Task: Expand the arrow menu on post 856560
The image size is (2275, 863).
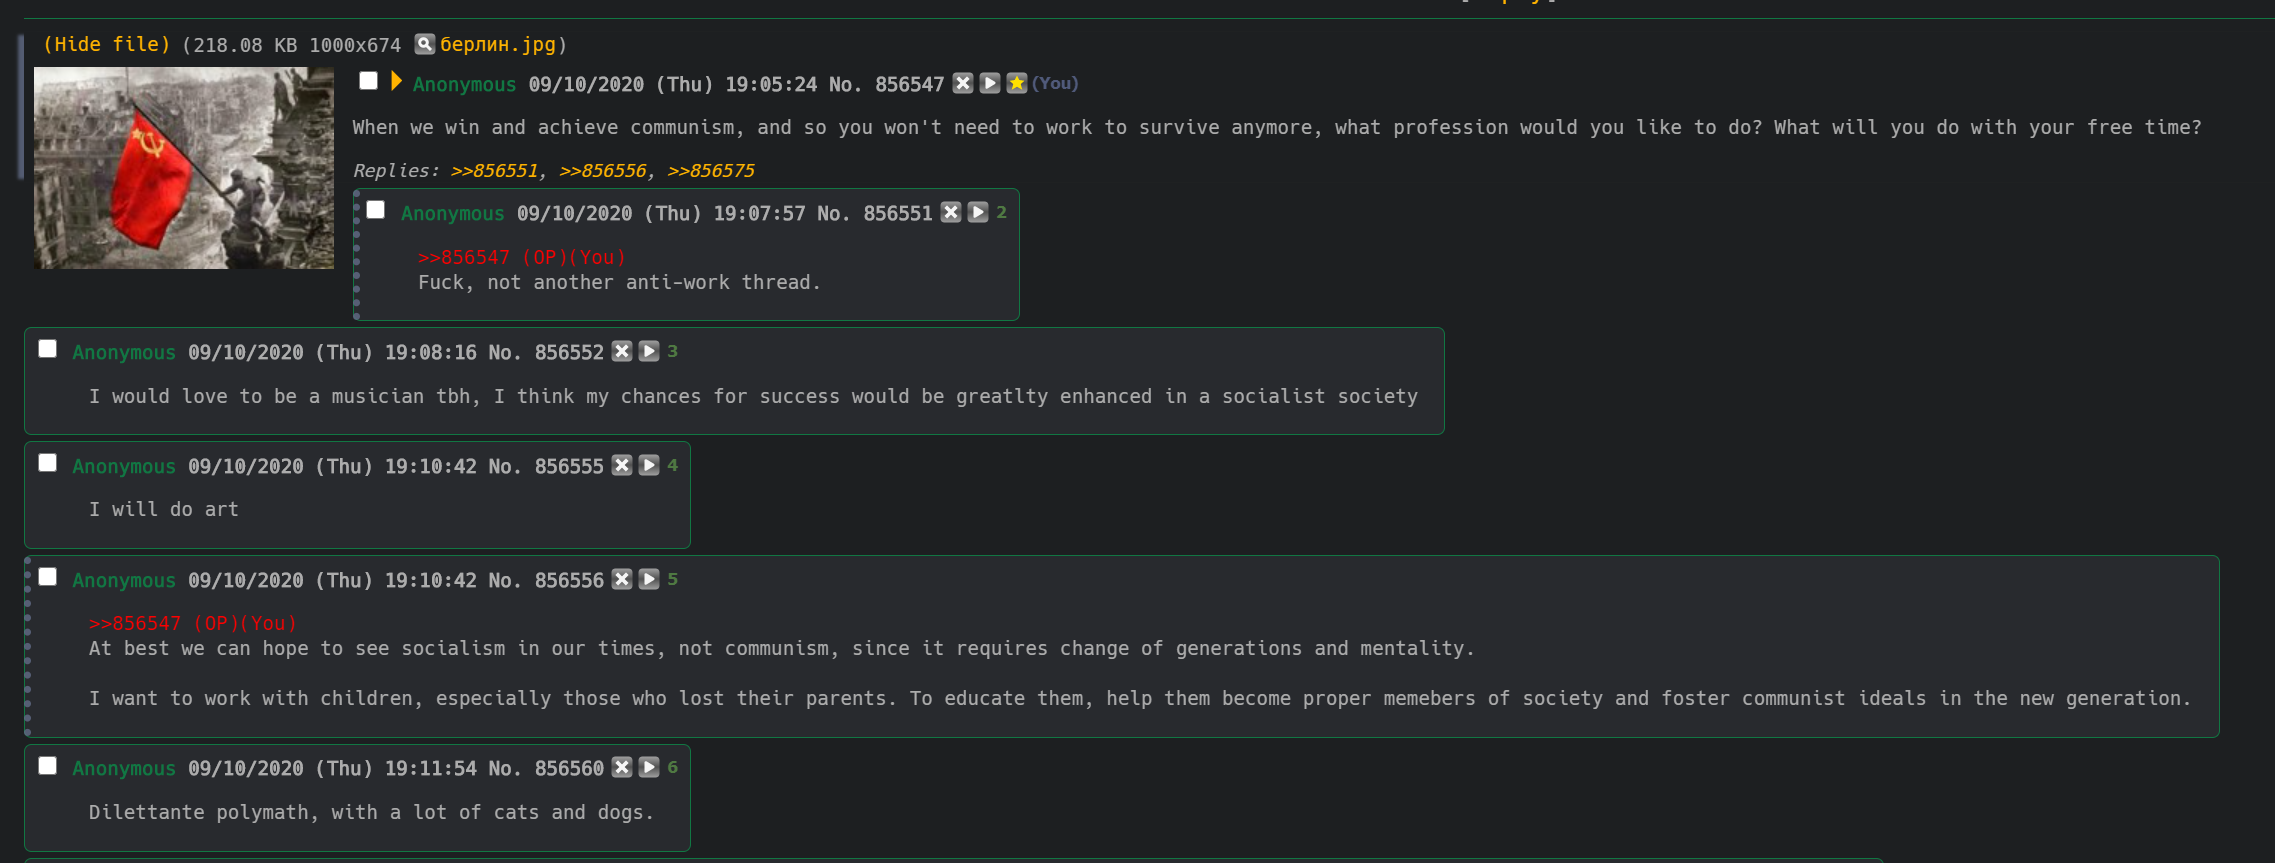Action: coord(649,767)
